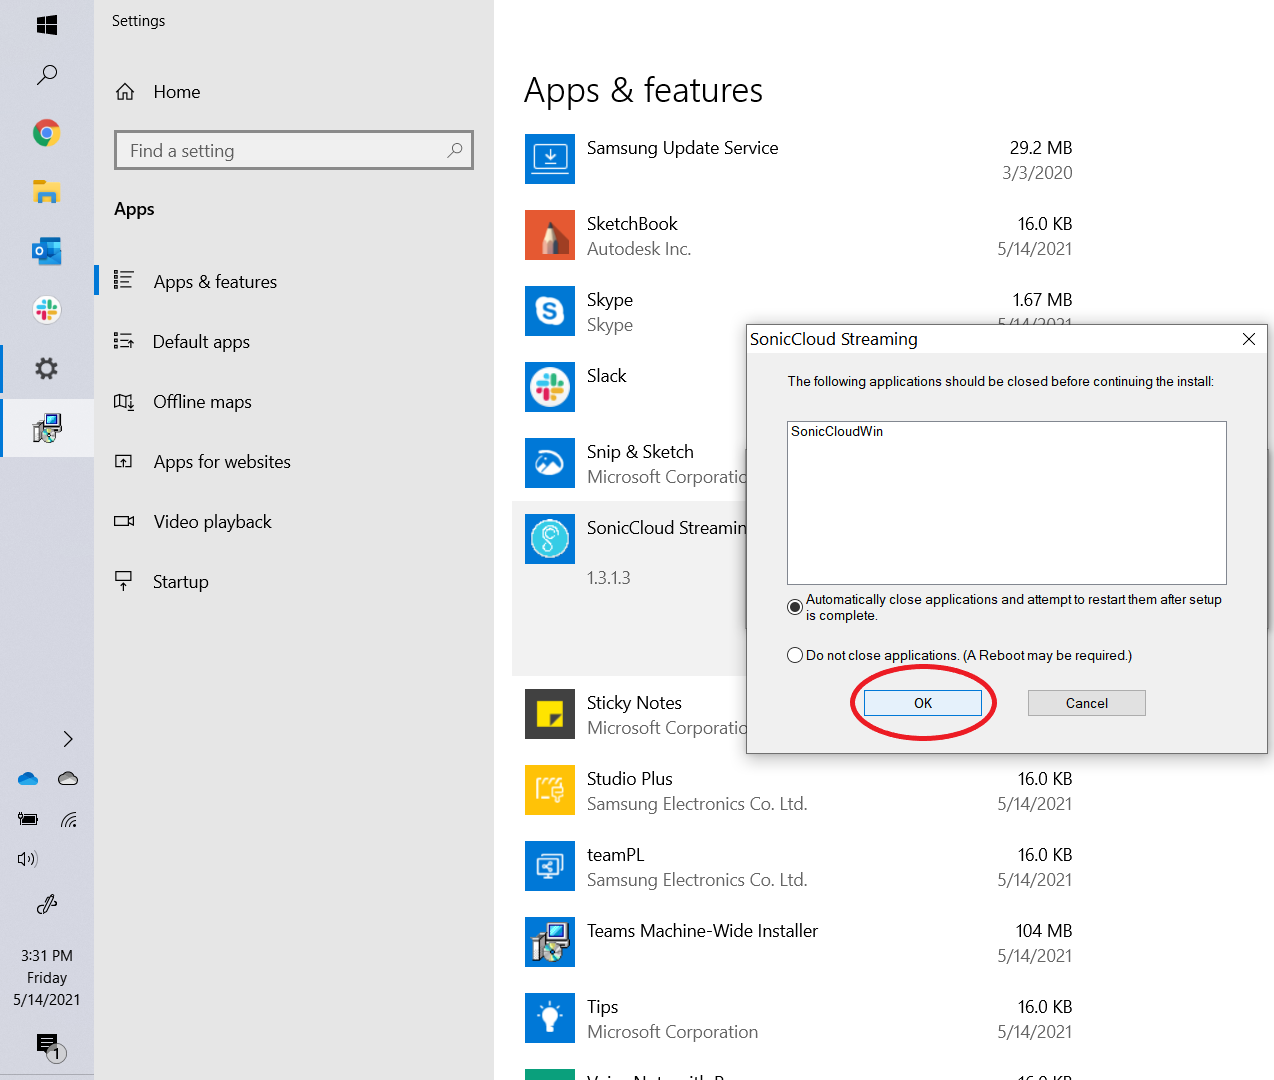Image resolution: width=1274 pixels, height=1080 pixels.
Task: Click the SketchBook app icon
Action: click(x=549, y=235)
